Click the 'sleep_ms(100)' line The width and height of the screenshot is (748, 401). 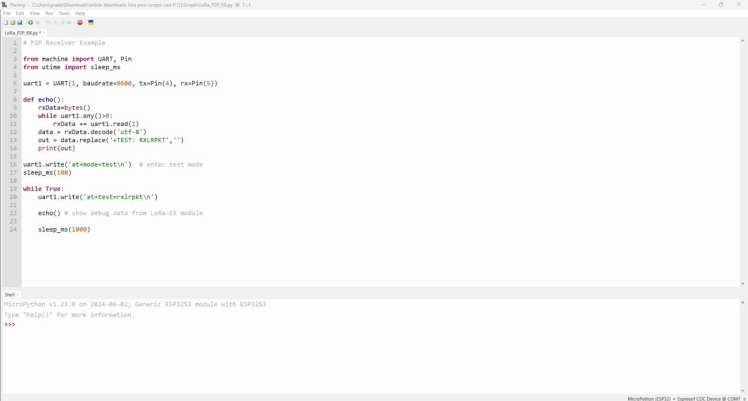[x=47, y=173]
